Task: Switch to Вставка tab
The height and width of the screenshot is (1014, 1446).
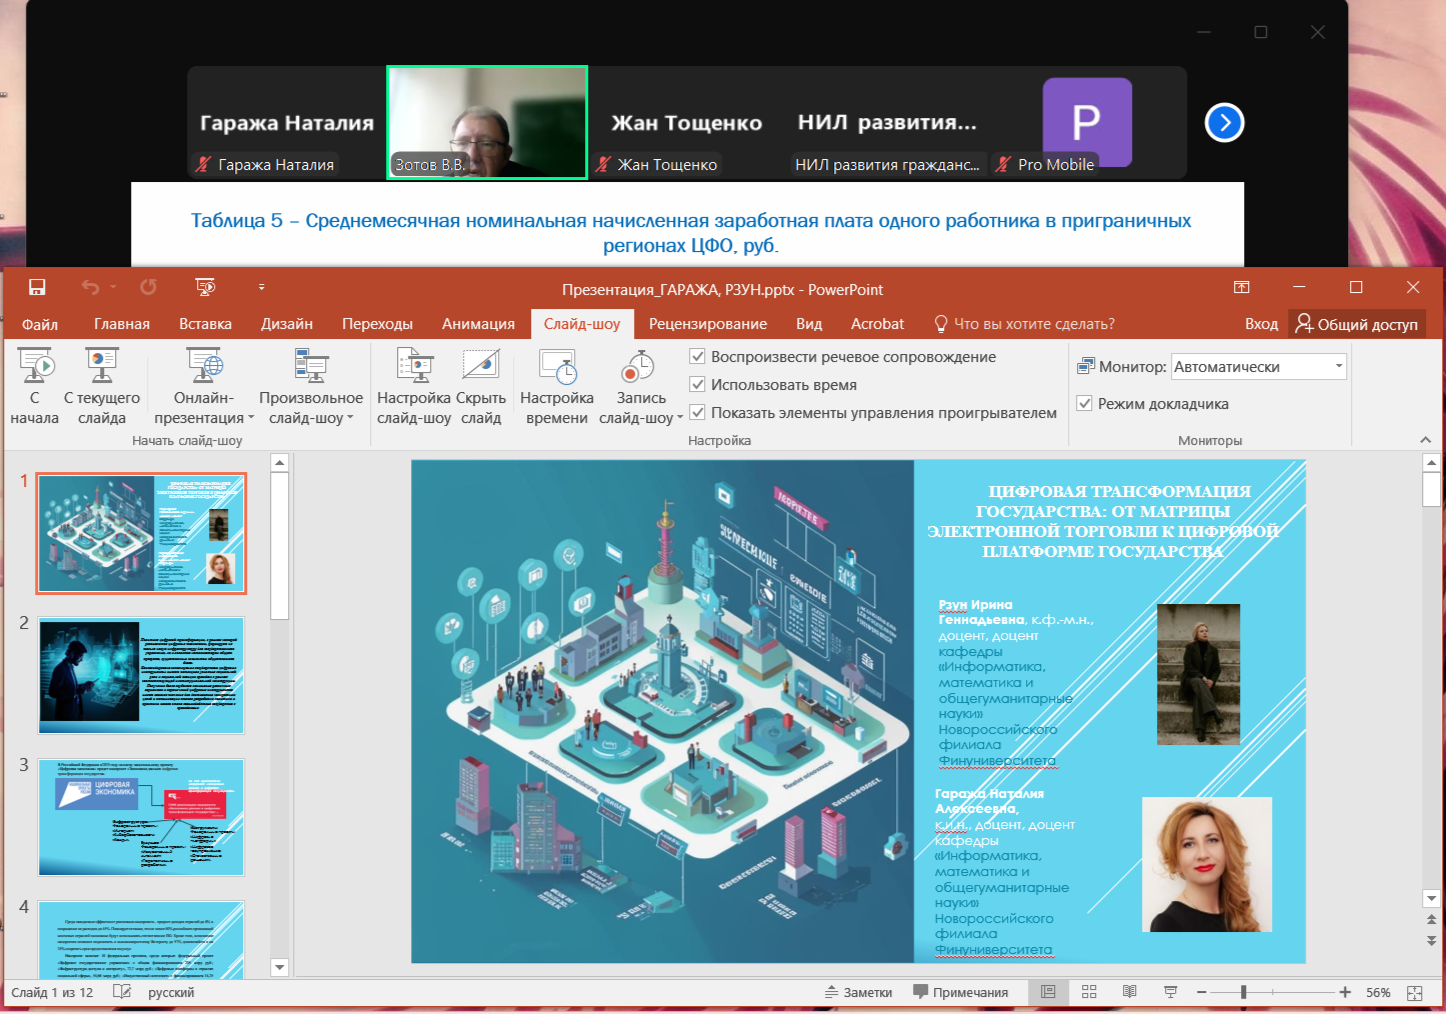Action: 205,324
